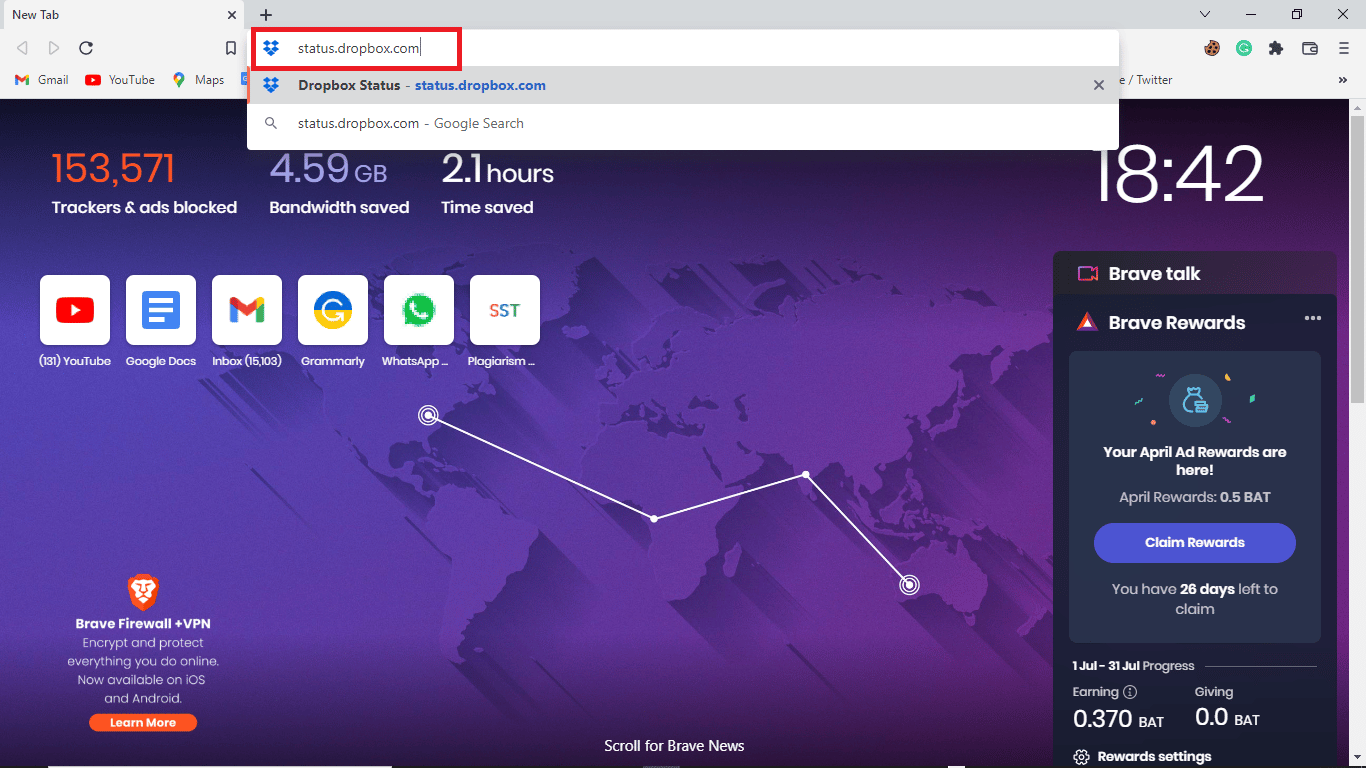
Task: Open the Extensions puzzle icon
Action: tap(1276, 48)
